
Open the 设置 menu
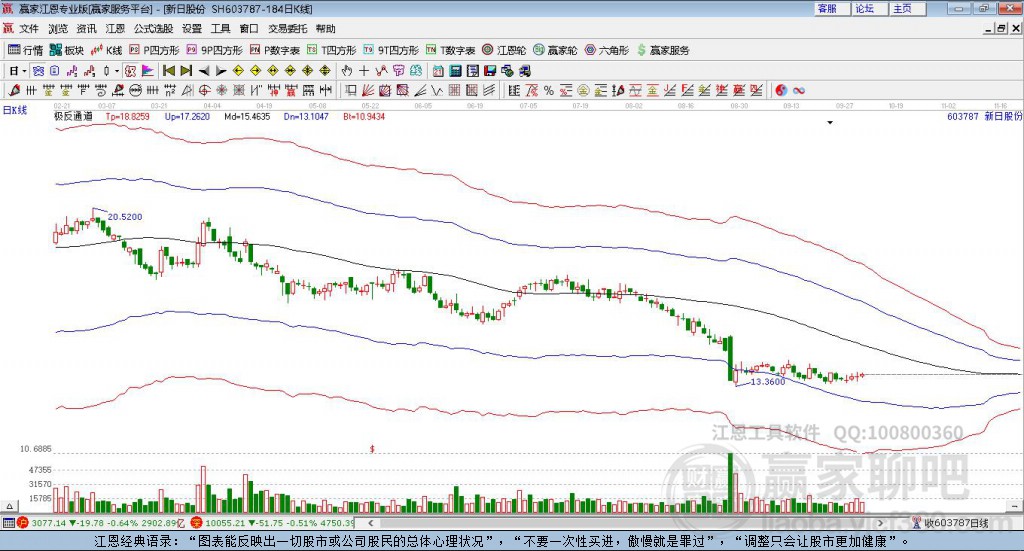pos(192,29)
